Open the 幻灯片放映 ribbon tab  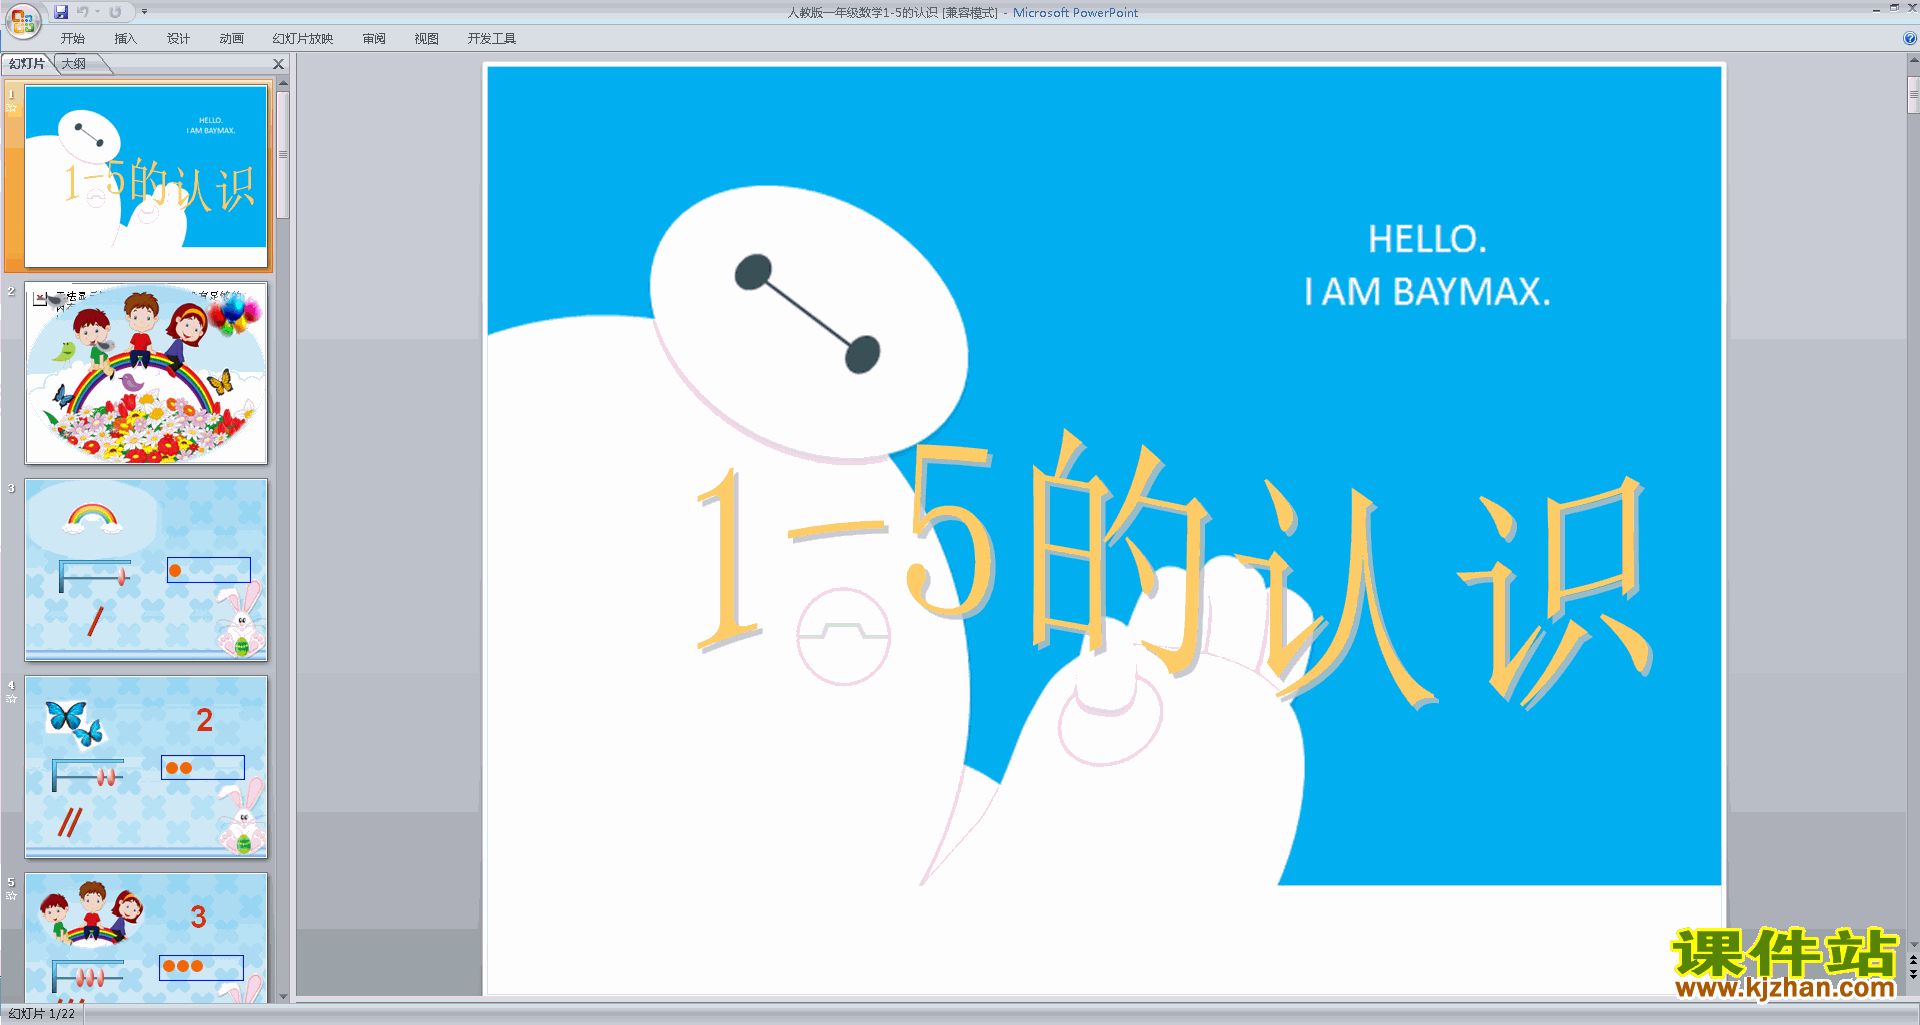coord(303,38)
